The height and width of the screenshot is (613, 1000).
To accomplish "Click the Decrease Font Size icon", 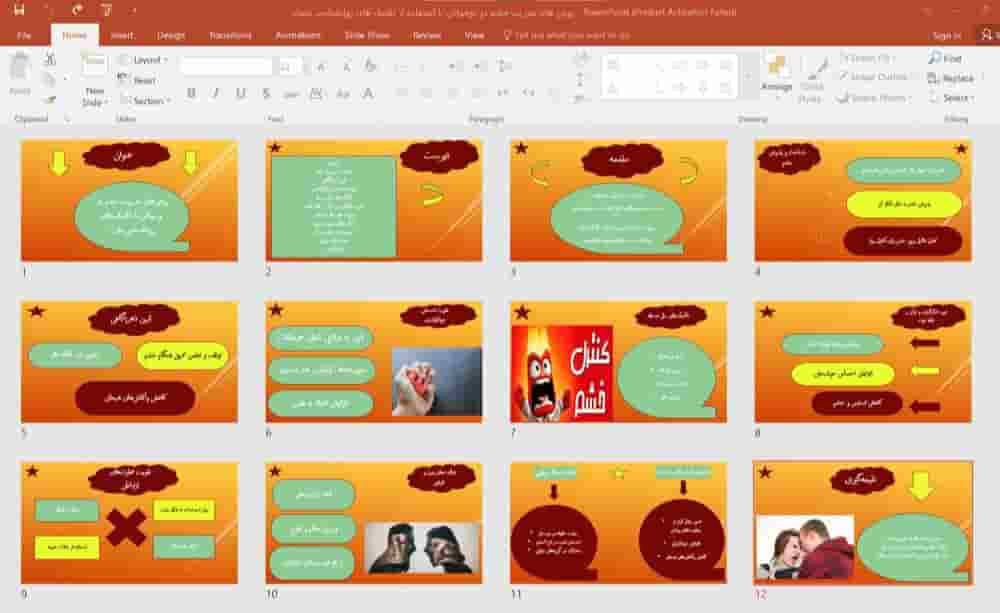I will 346,66.
